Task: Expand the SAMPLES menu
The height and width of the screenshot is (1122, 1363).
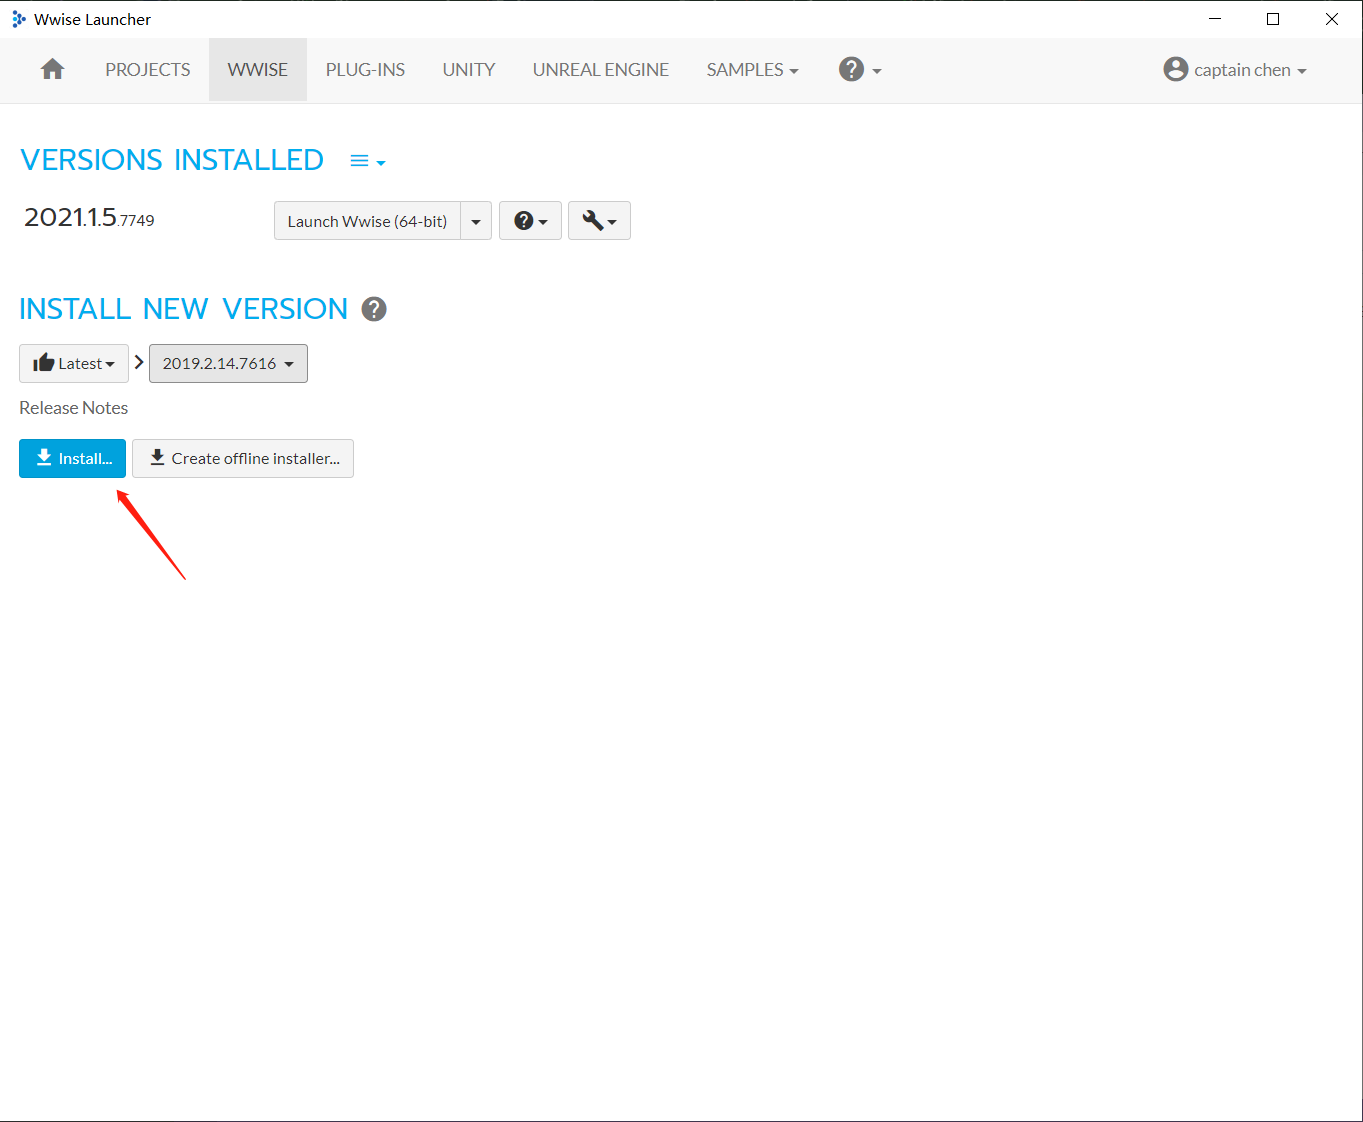Action: [752, 69]
